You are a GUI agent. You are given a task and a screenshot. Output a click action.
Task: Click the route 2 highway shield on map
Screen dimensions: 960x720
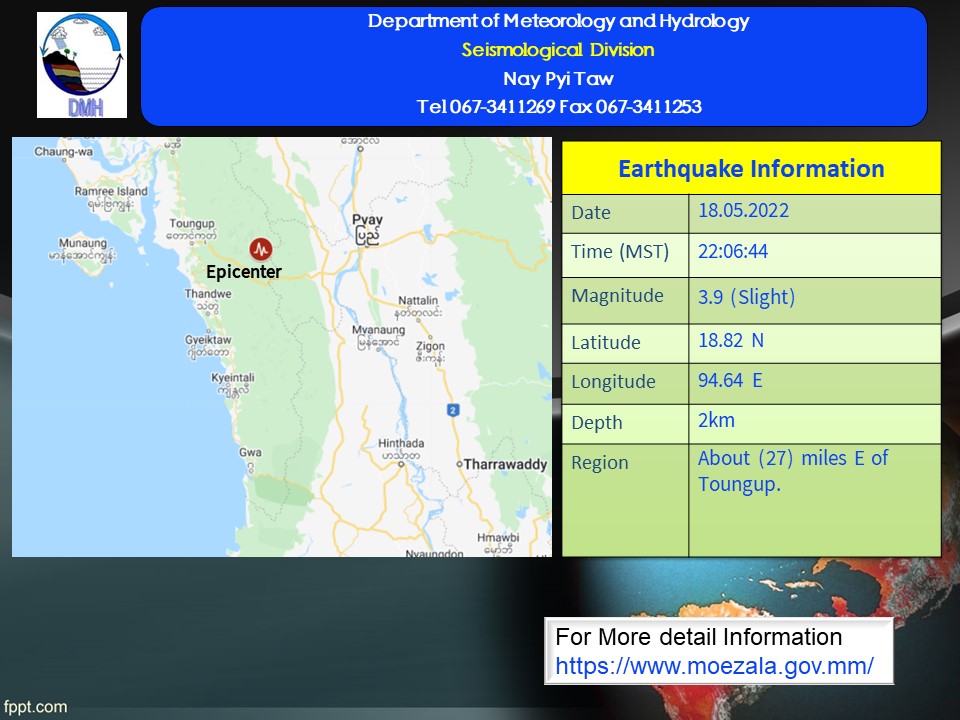[x=453, y=410]
